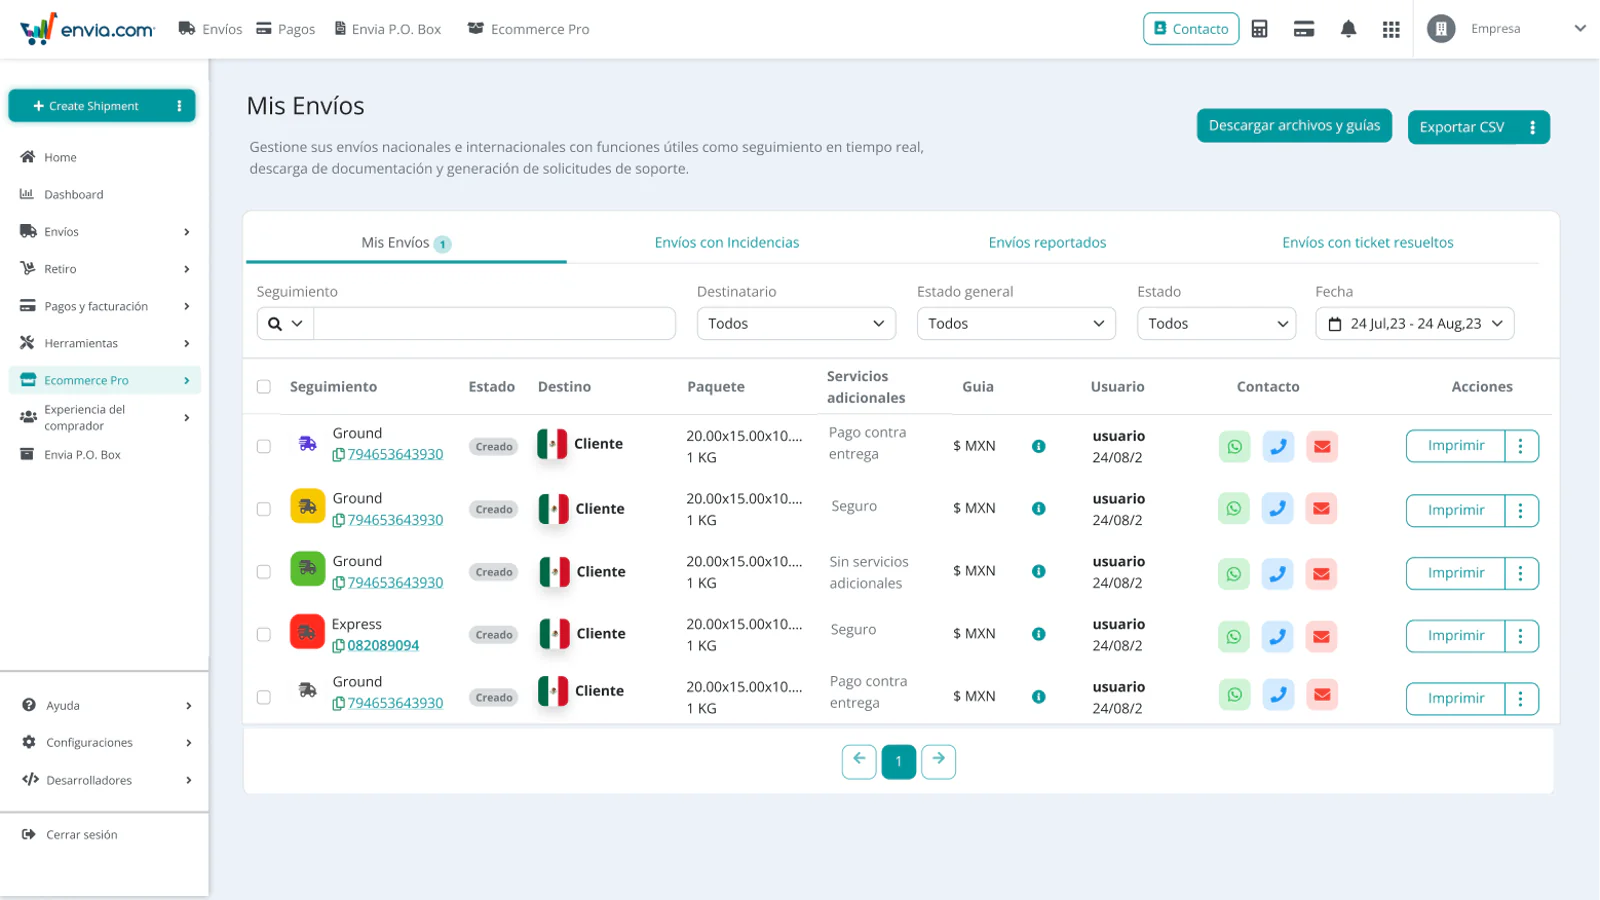Click mail icon in the Seguro Ground row
1600x900 pixels.
1321,509
